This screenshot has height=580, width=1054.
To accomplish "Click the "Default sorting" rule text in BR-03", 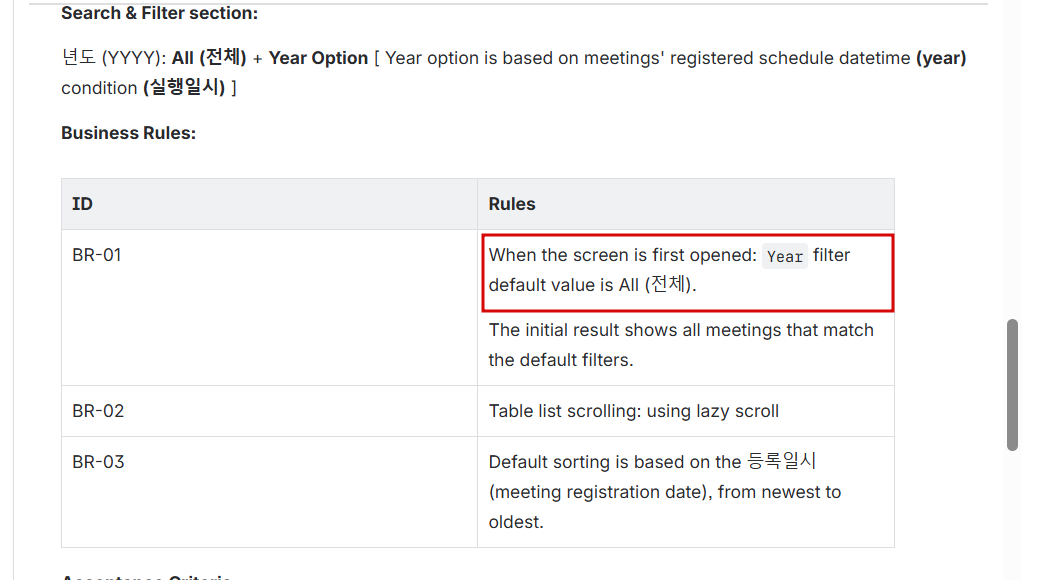I will click(615, 462).
